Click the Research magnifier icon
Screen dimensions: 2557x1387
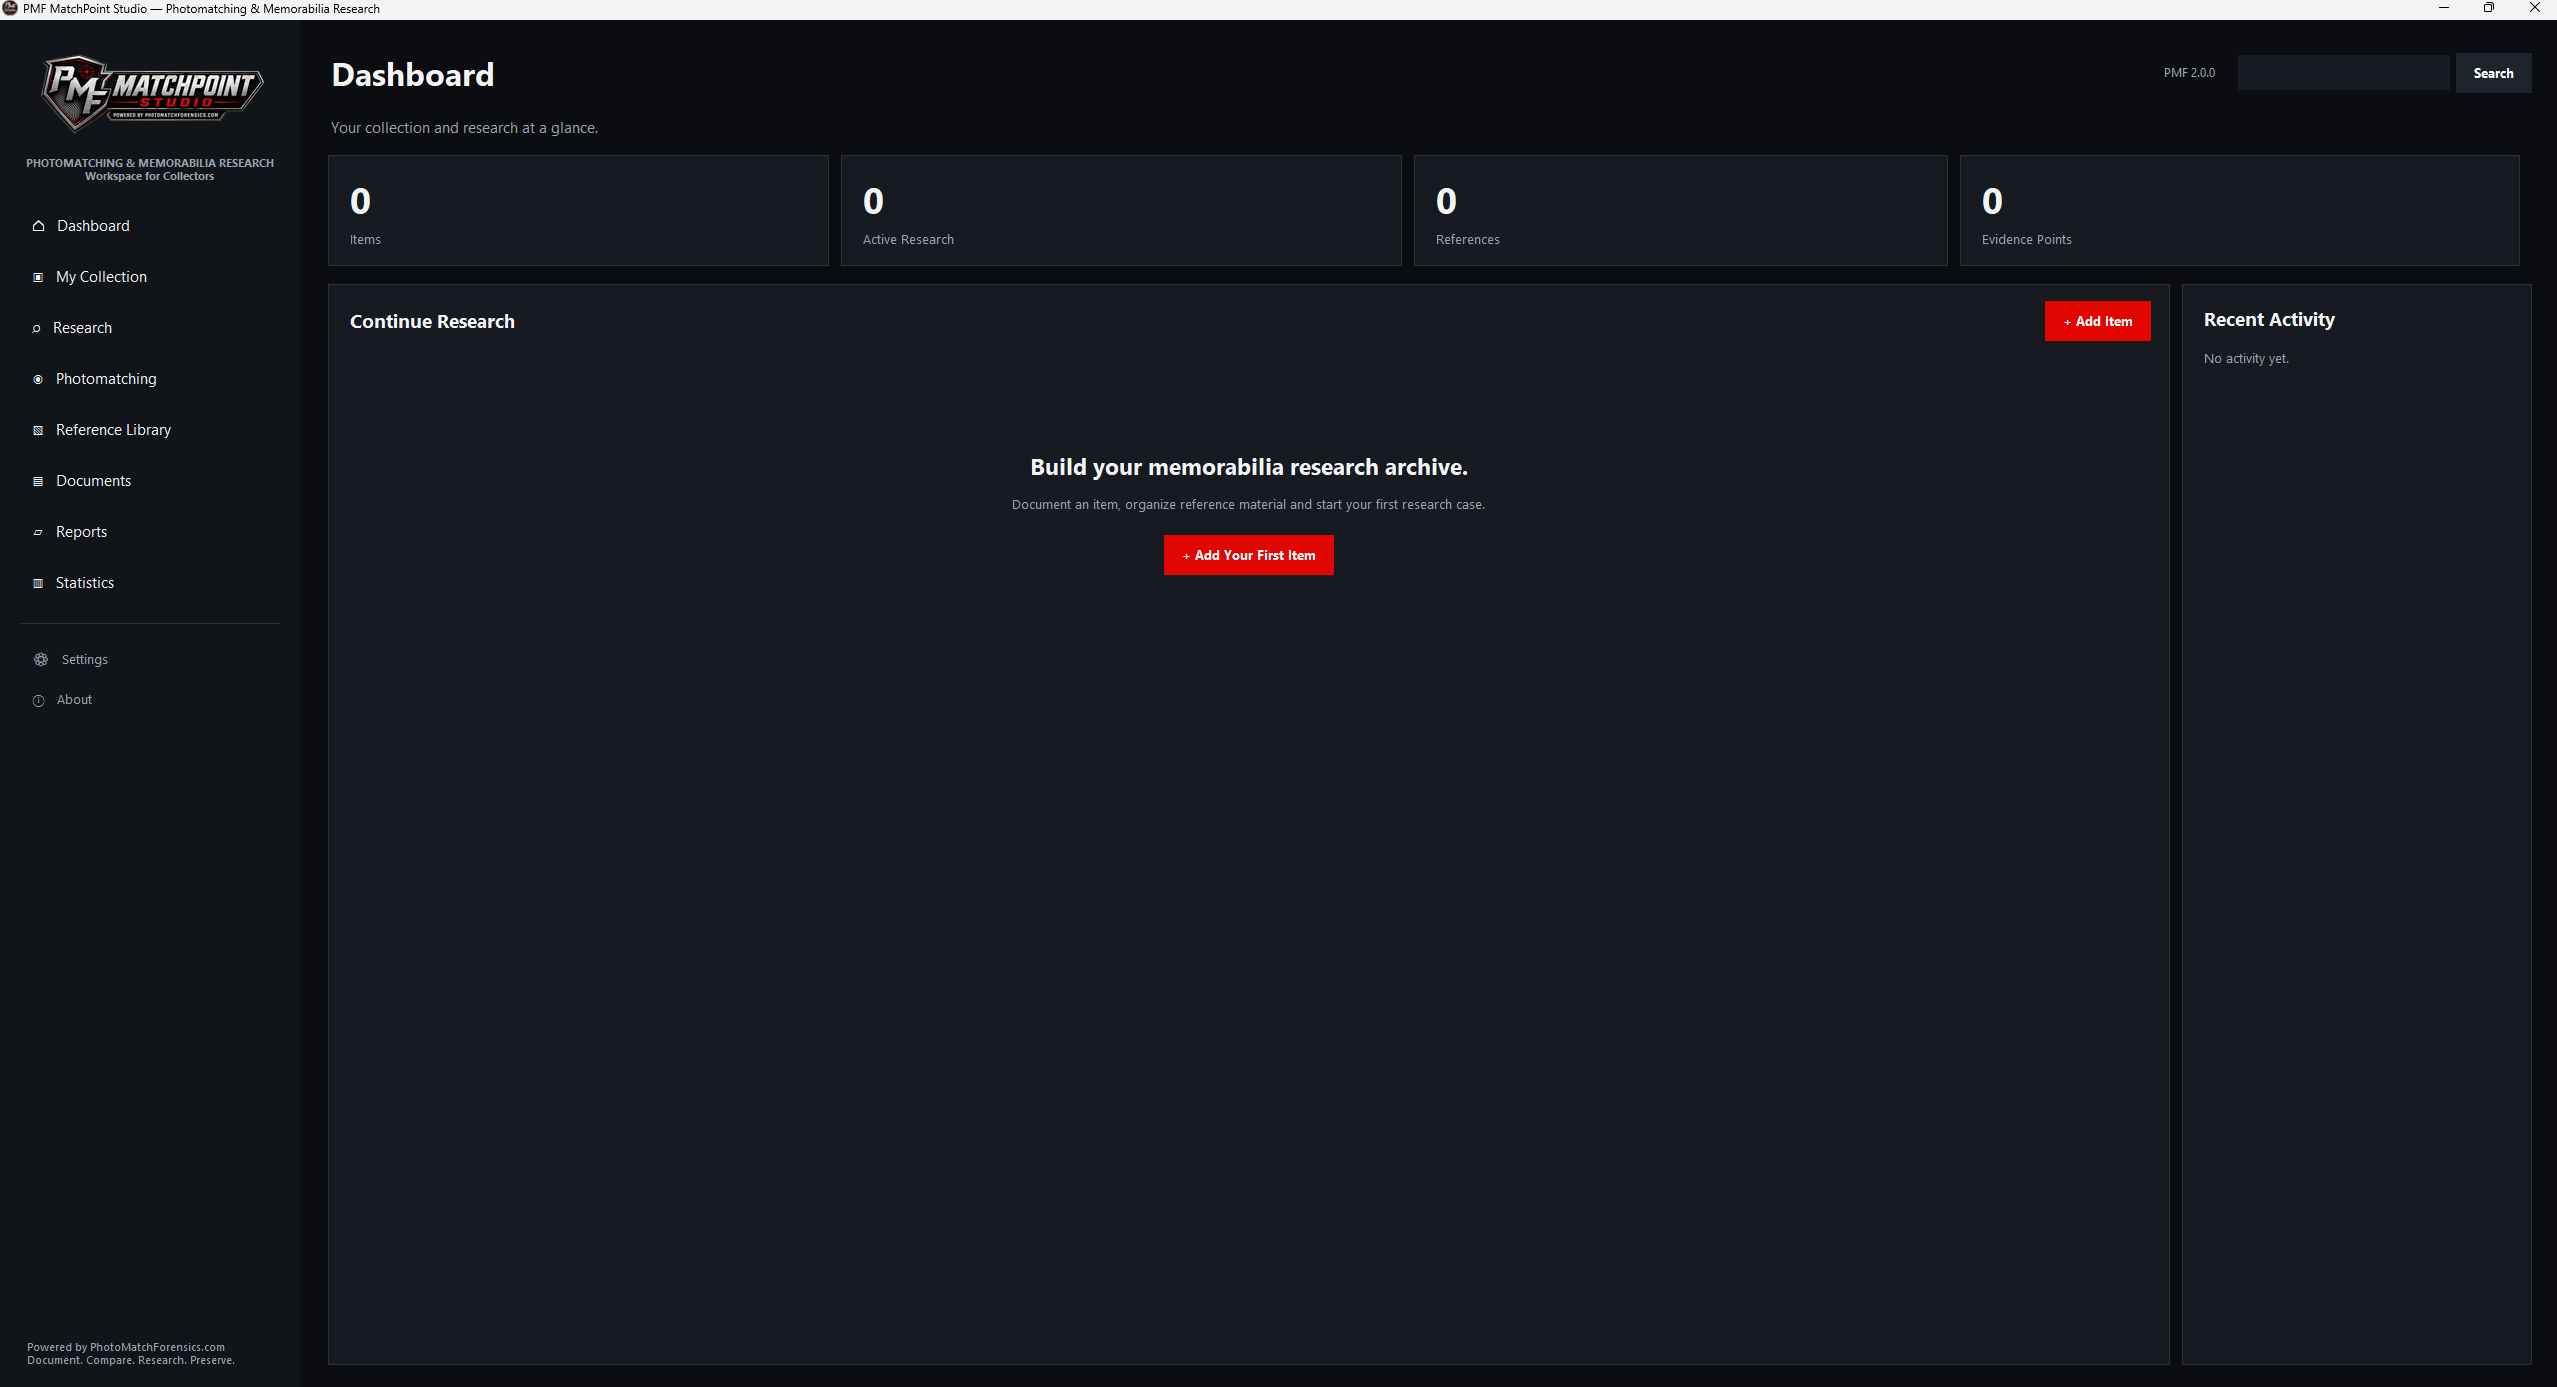point(36,328)
